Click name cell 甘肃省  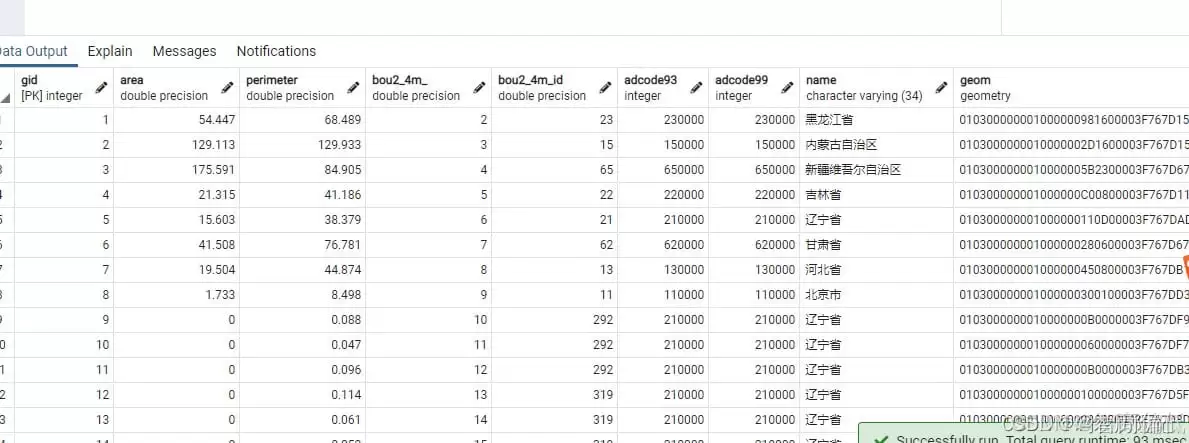pos(877,245)
